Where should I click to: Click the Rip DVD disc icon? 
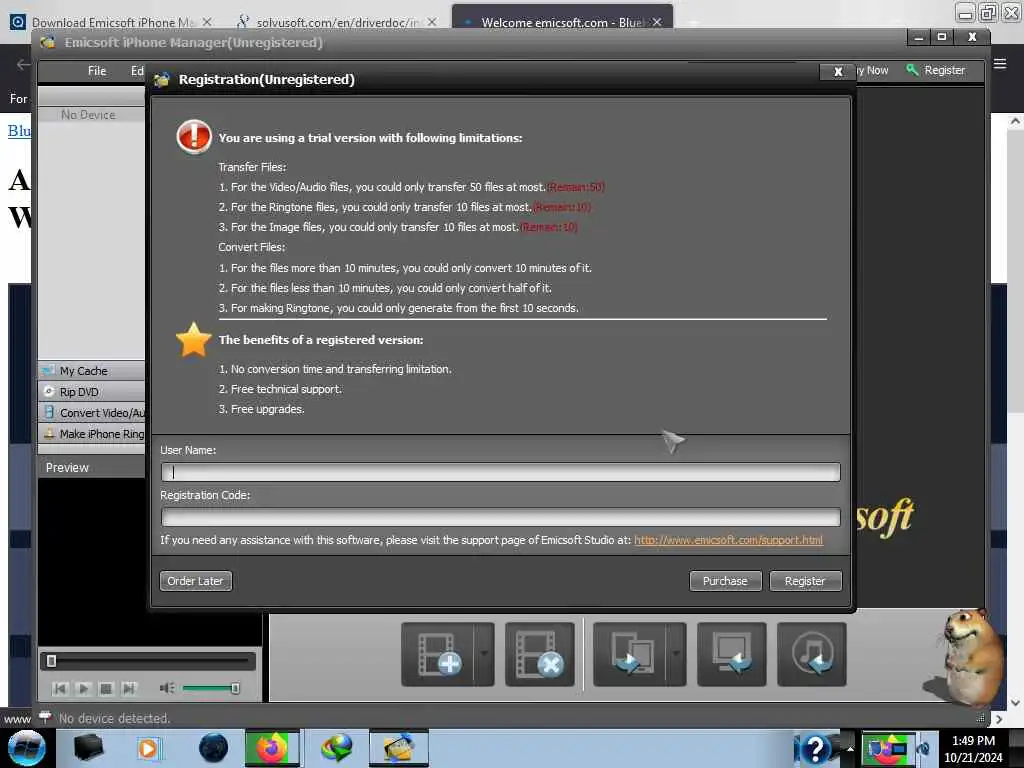click(48, 391)
